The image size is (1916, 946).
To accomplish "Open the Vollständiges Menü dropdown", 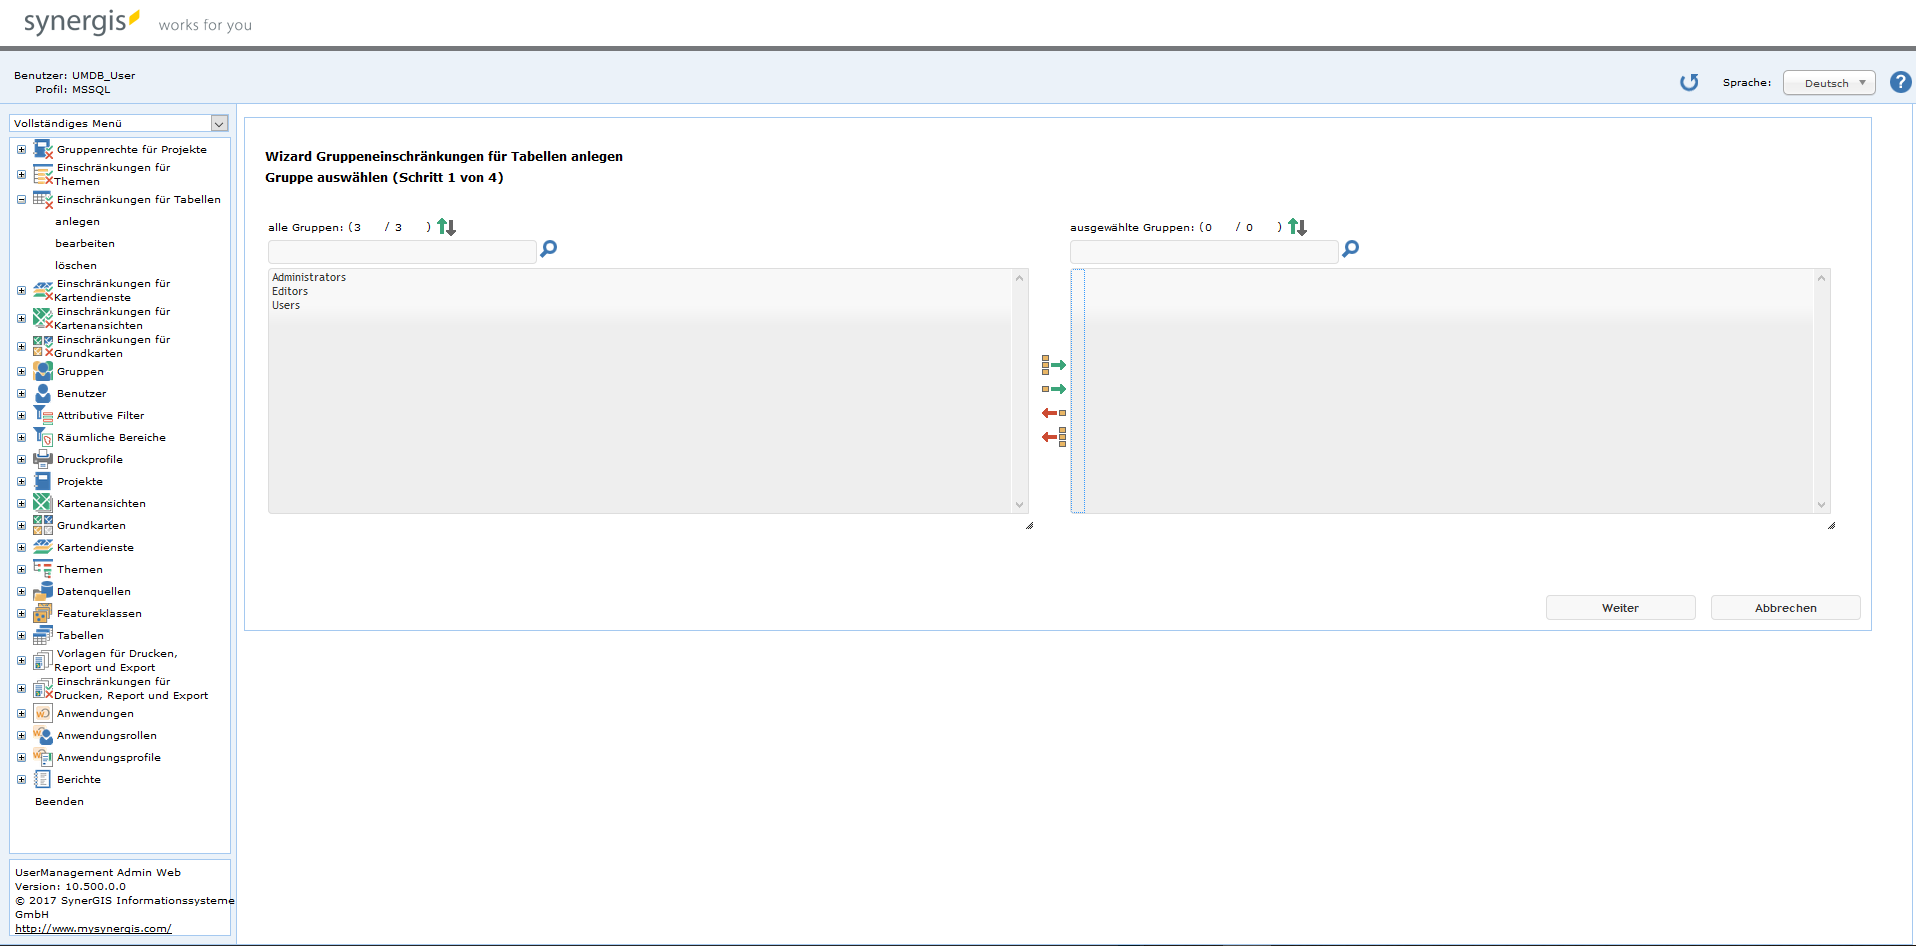I will 218,123.
